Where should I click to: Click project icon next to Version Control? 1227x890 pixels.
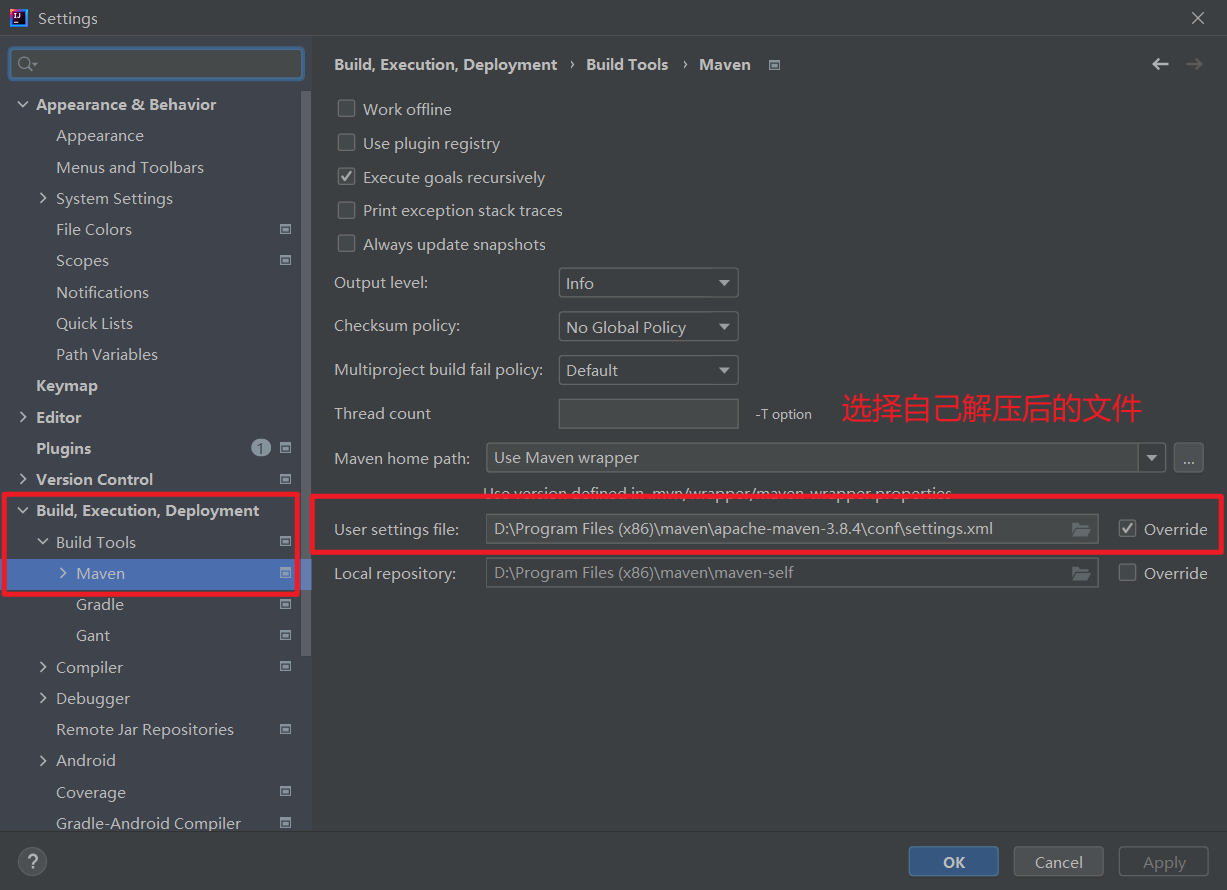(x=285, y=479)
